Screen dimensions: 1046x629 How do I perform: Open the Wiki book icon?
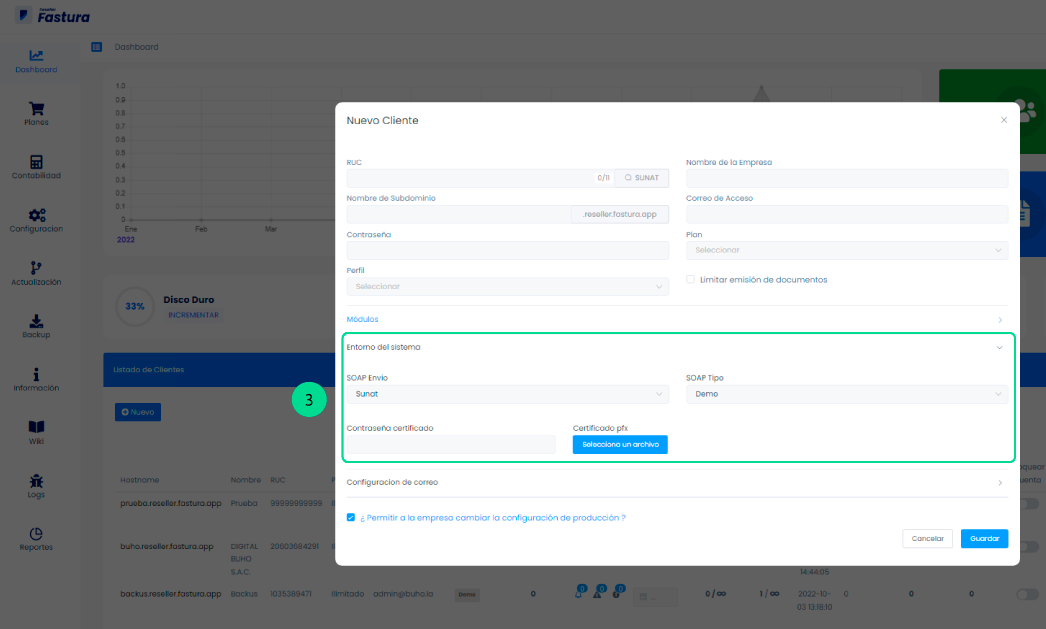pos(36,427)
